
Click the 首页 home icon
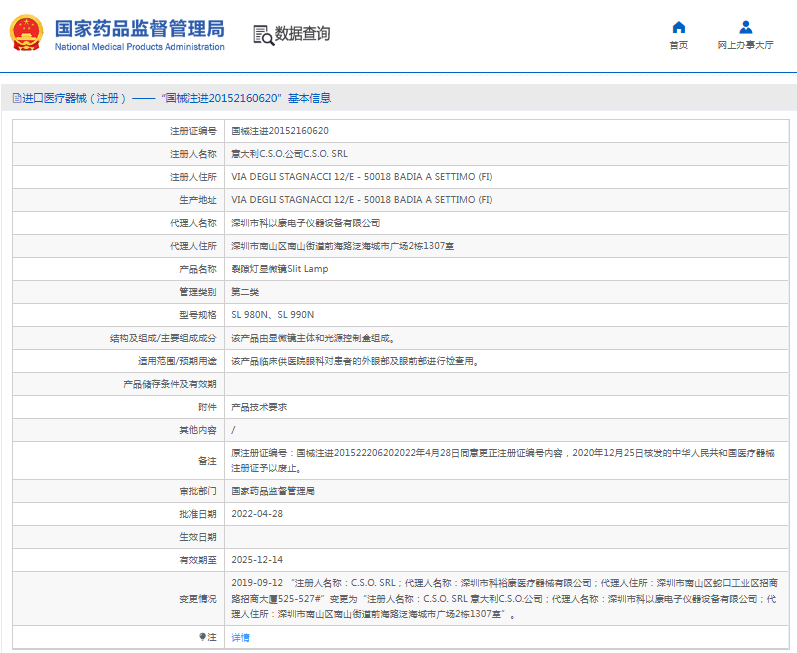[x=678, y=27]
